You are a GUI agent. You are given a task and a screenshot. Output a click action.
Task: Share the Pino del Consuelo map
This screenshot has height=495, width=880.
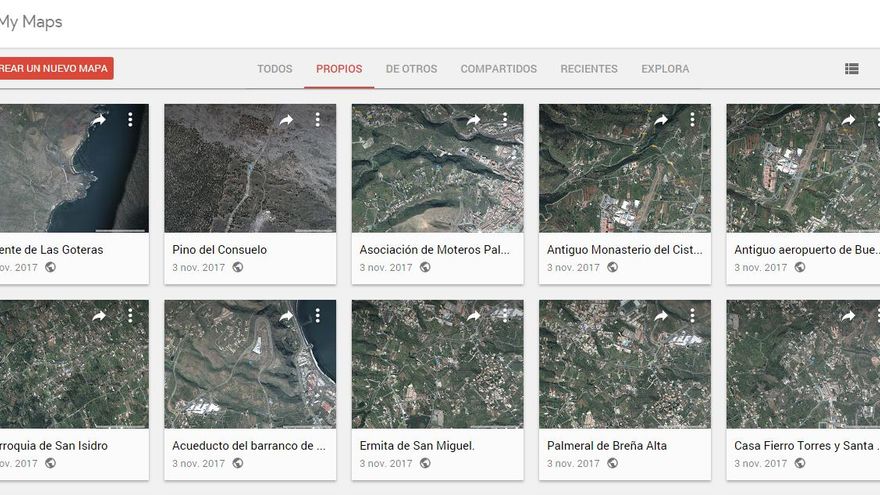coord(286,120)
